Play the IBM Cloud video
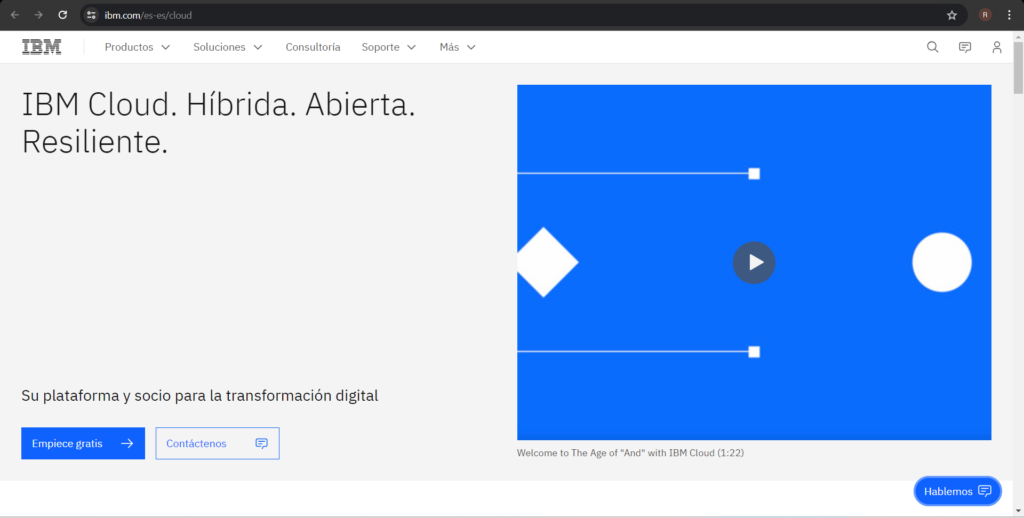 (x=754, y=263)
